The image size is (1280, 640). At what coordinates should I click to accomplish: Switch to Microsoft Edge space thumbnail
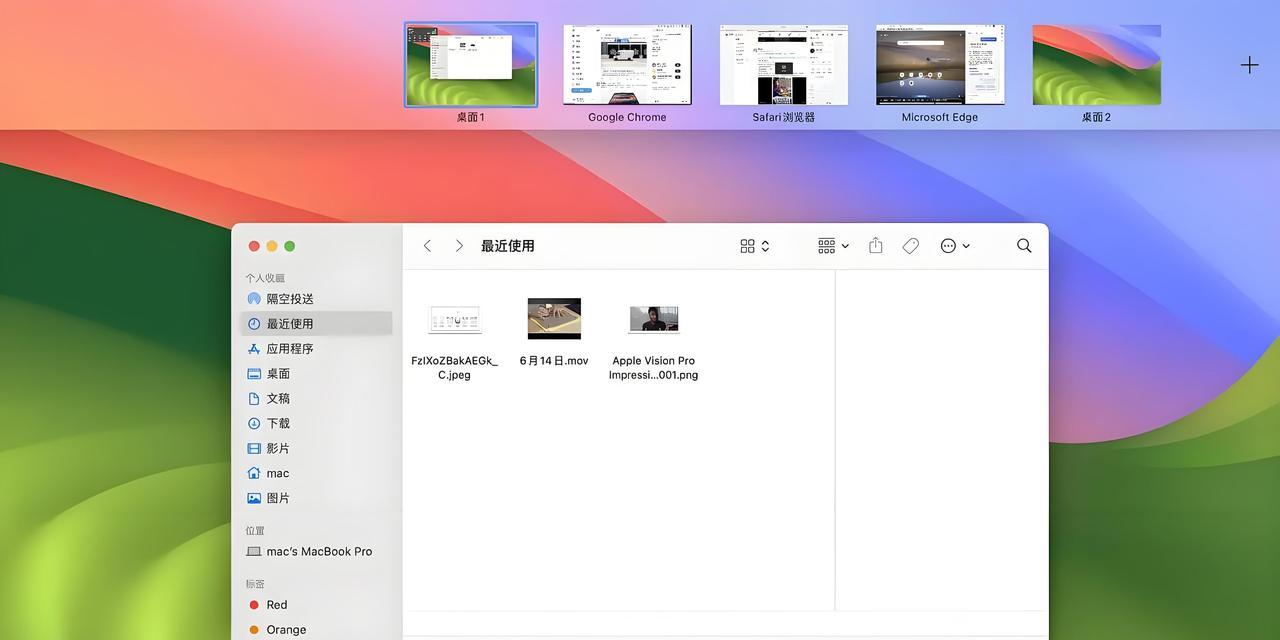pyautogui.click(x=940, y=65)
